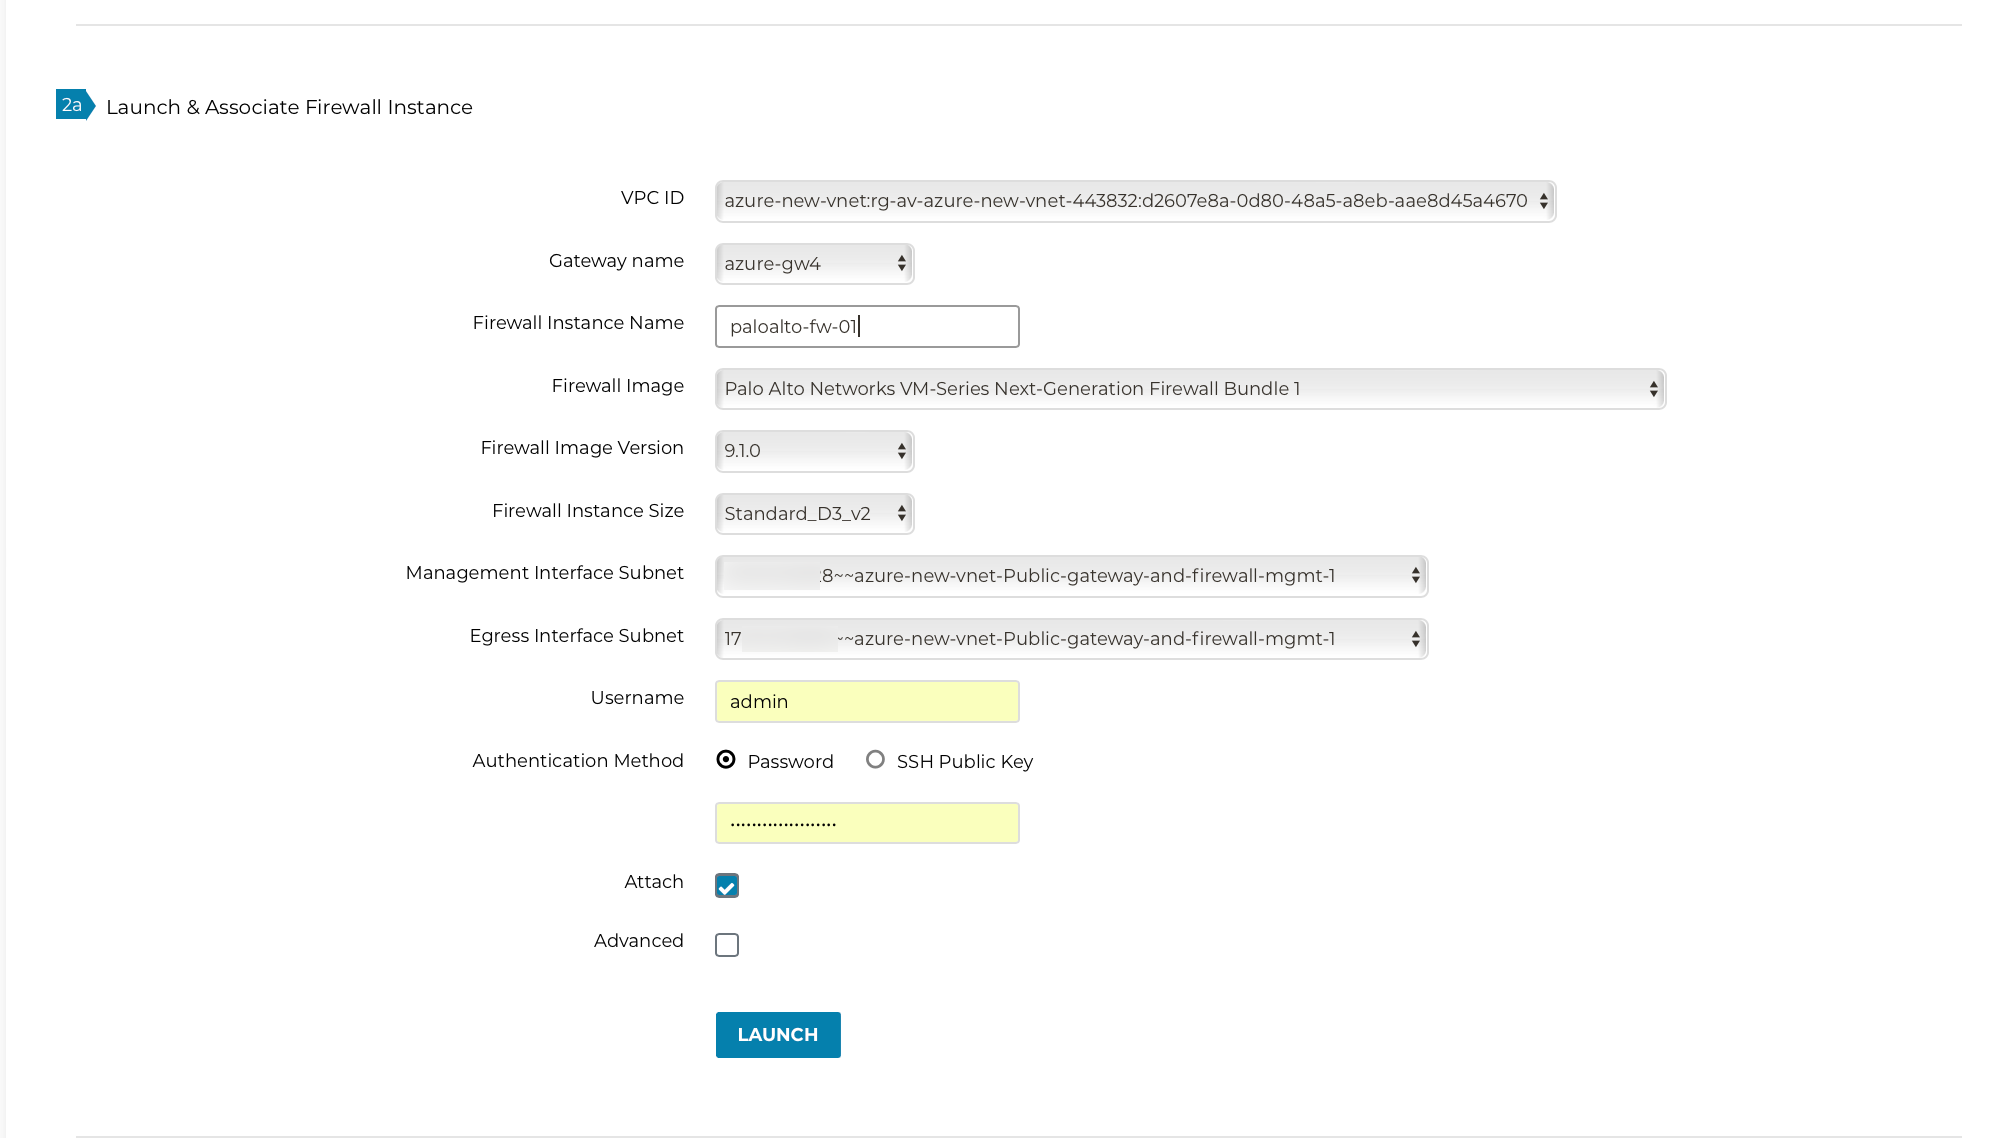
Task: Click the Launch & Associate Firewall Instance heading
Action: (289, 107)
